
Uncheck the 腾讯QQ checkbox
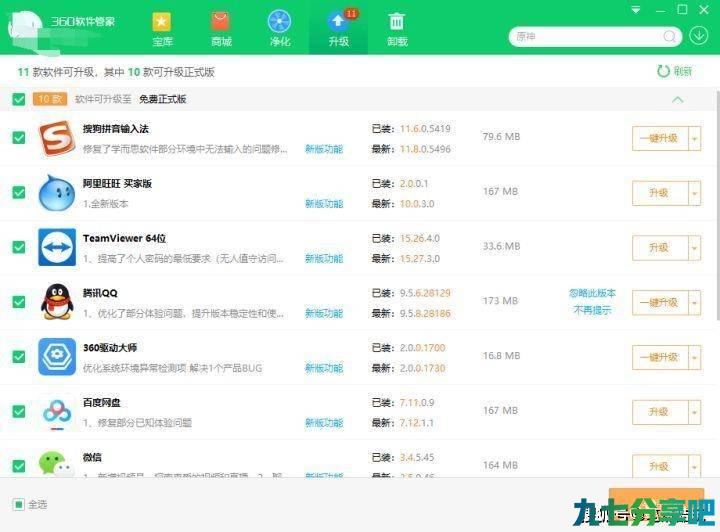pos(19,302)
